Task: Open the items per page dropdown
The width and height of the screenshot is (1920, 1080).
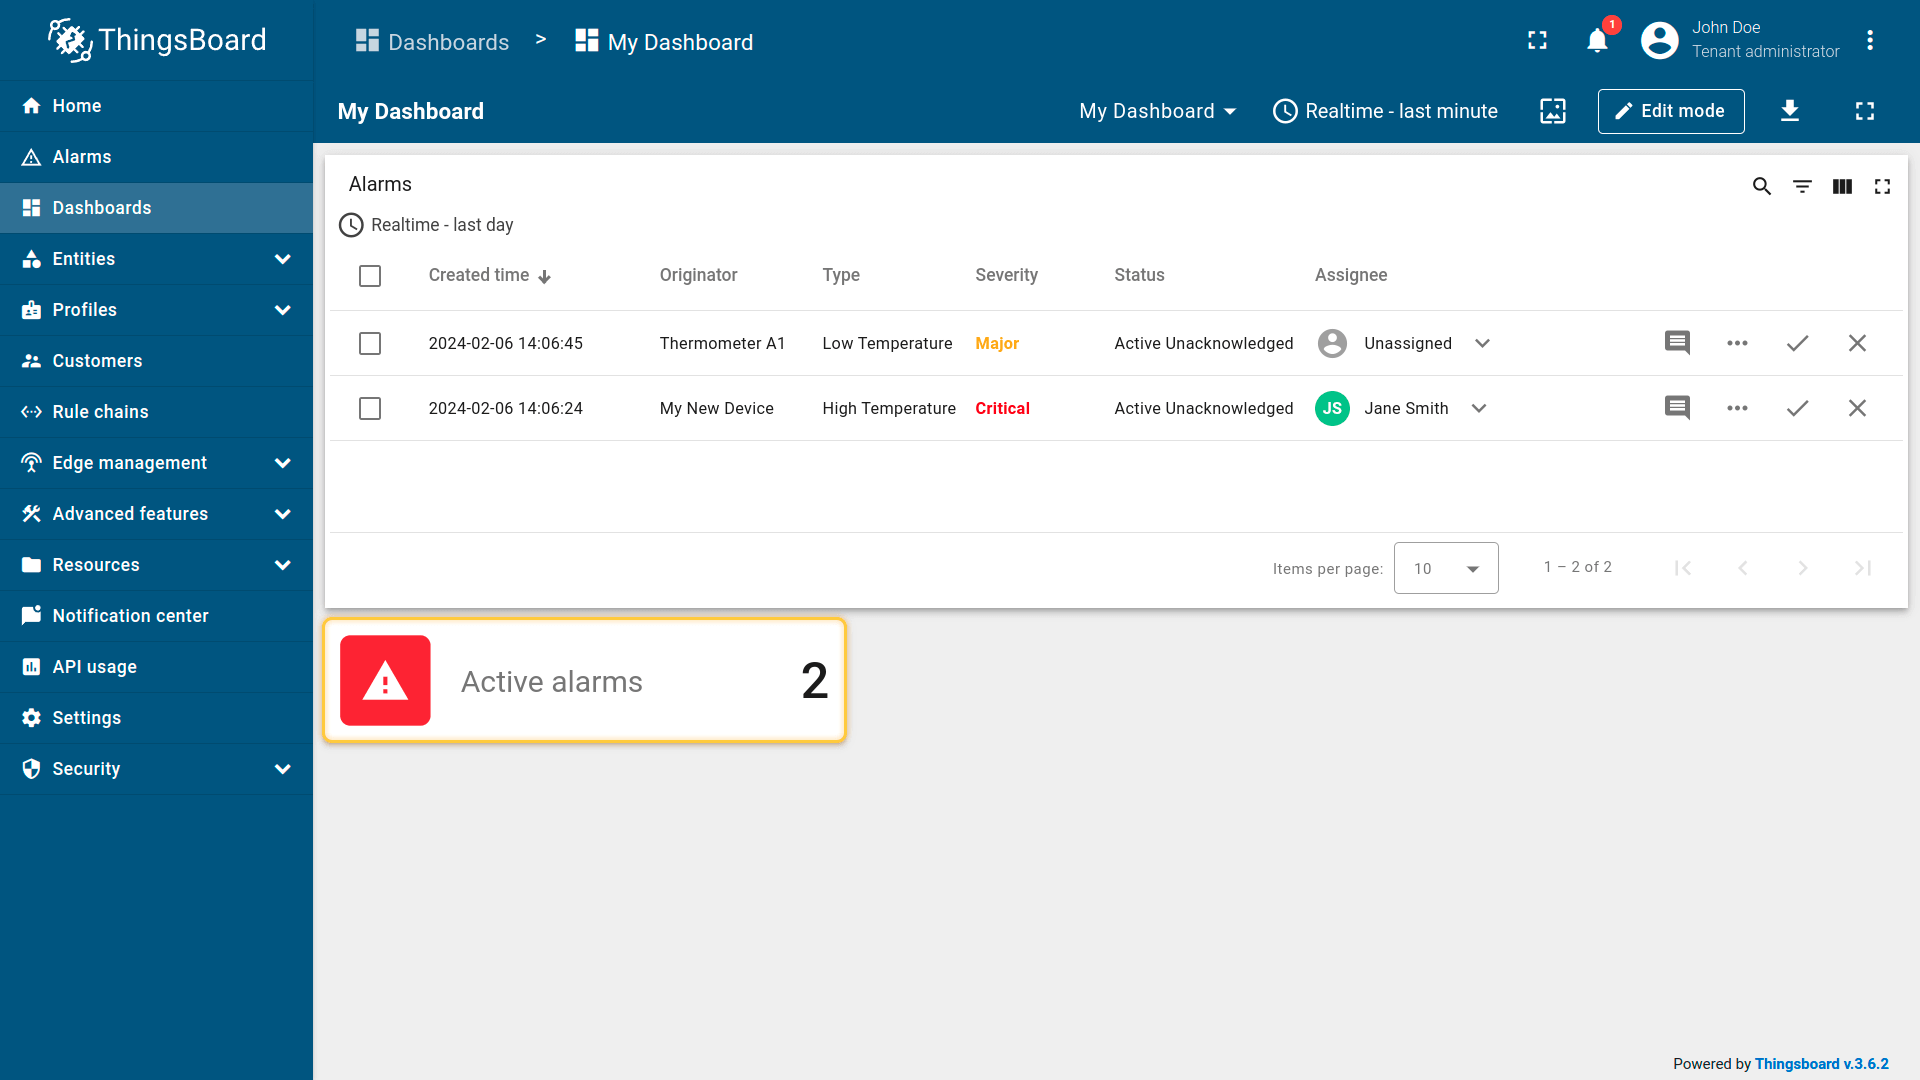Action: click(1445, 568)
